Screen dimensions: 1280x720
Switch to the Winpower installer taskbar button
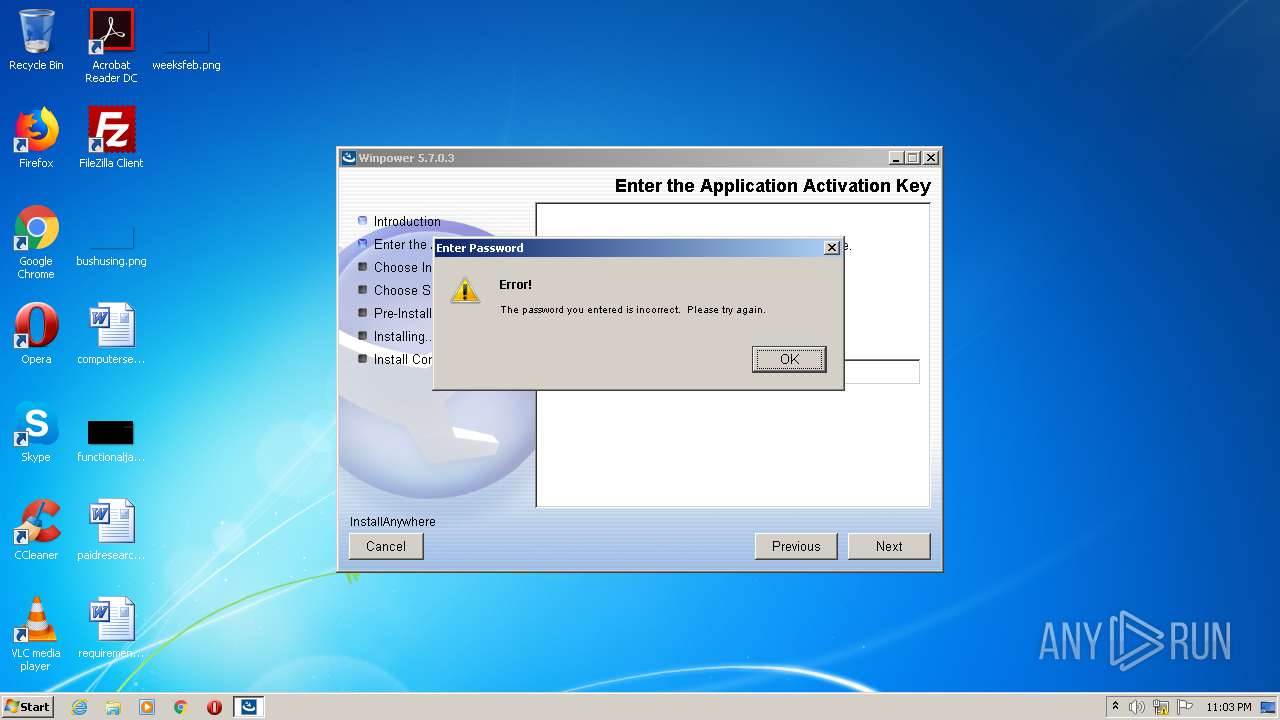tap(249, 707)
